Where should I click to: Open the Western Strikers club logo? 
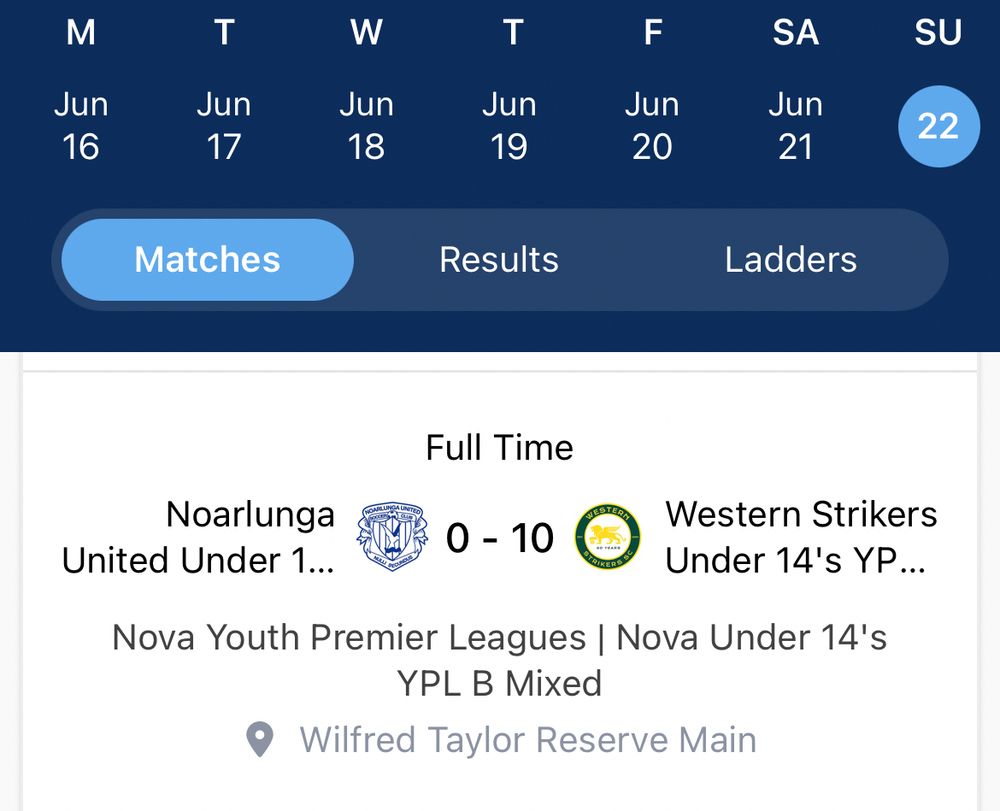[x=608, y=537]
